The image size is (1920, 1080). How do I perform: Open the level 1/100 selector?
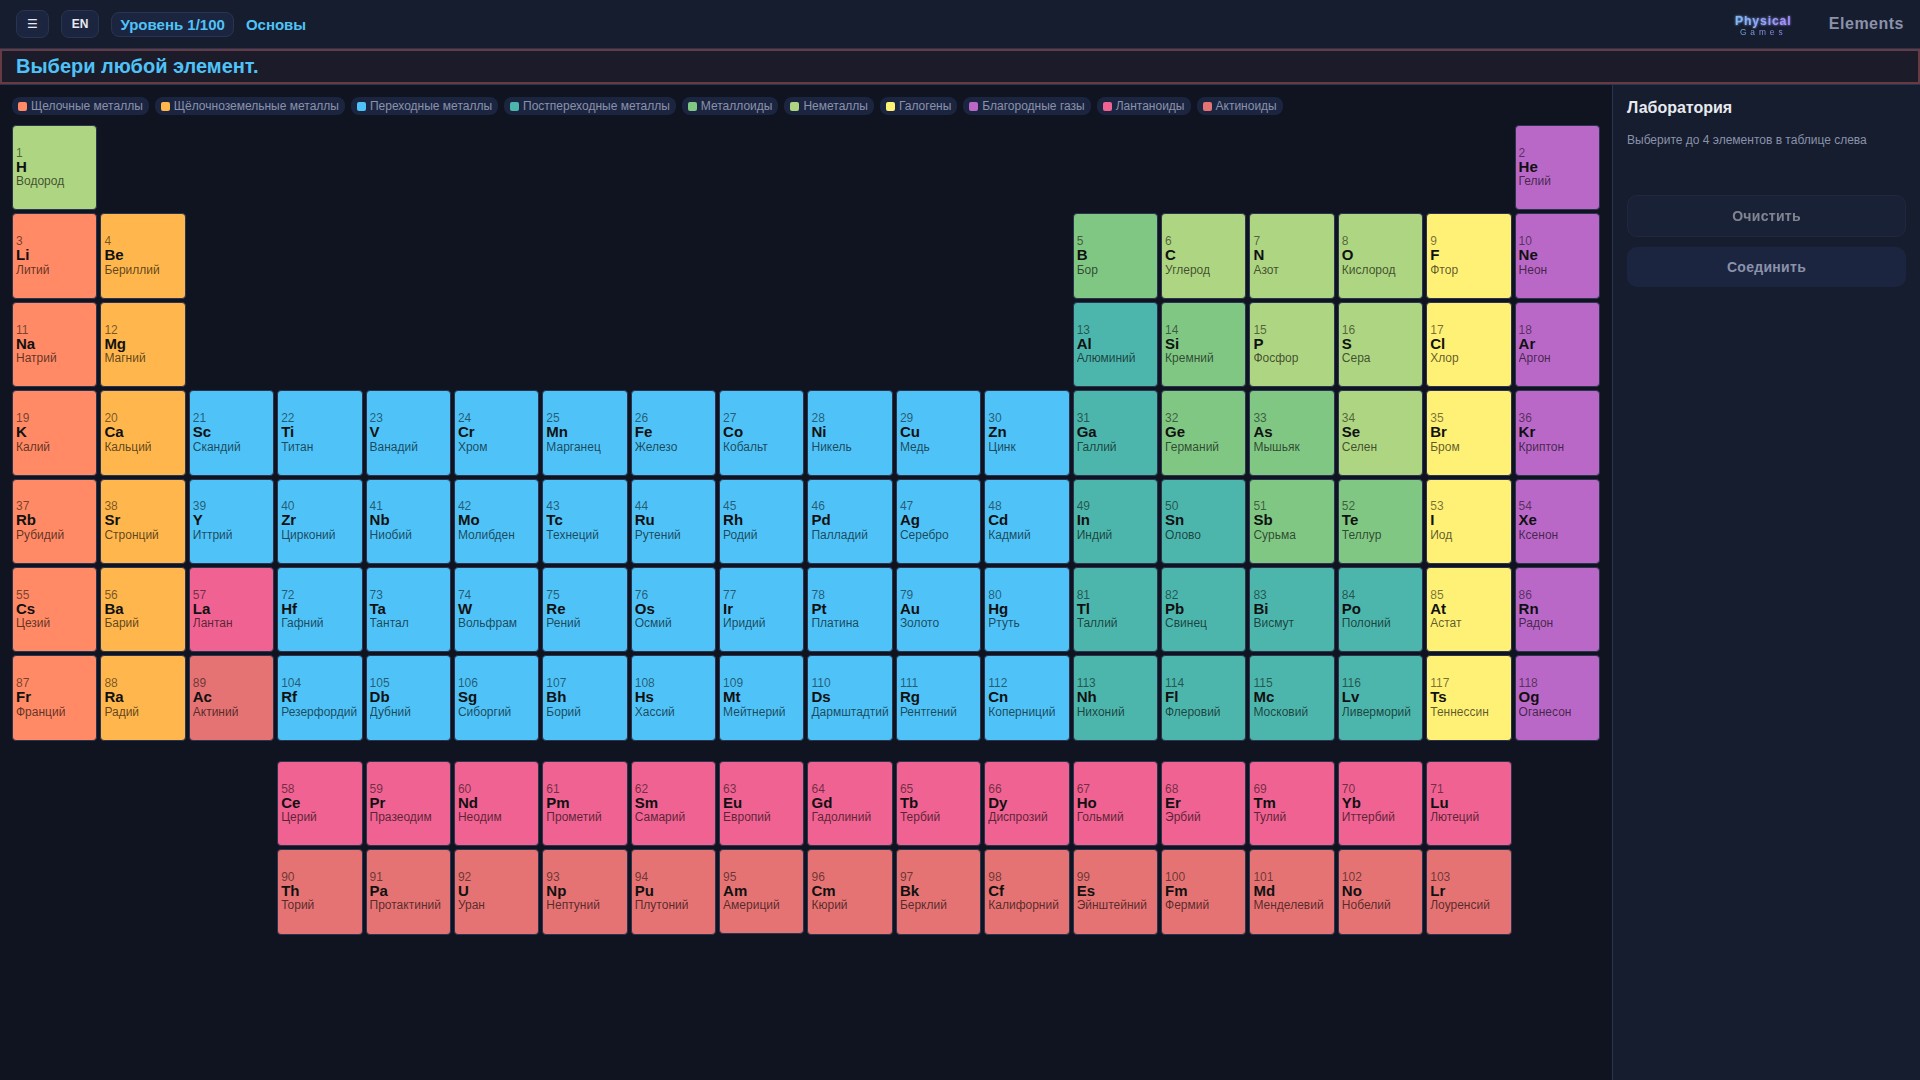[172, 25]
